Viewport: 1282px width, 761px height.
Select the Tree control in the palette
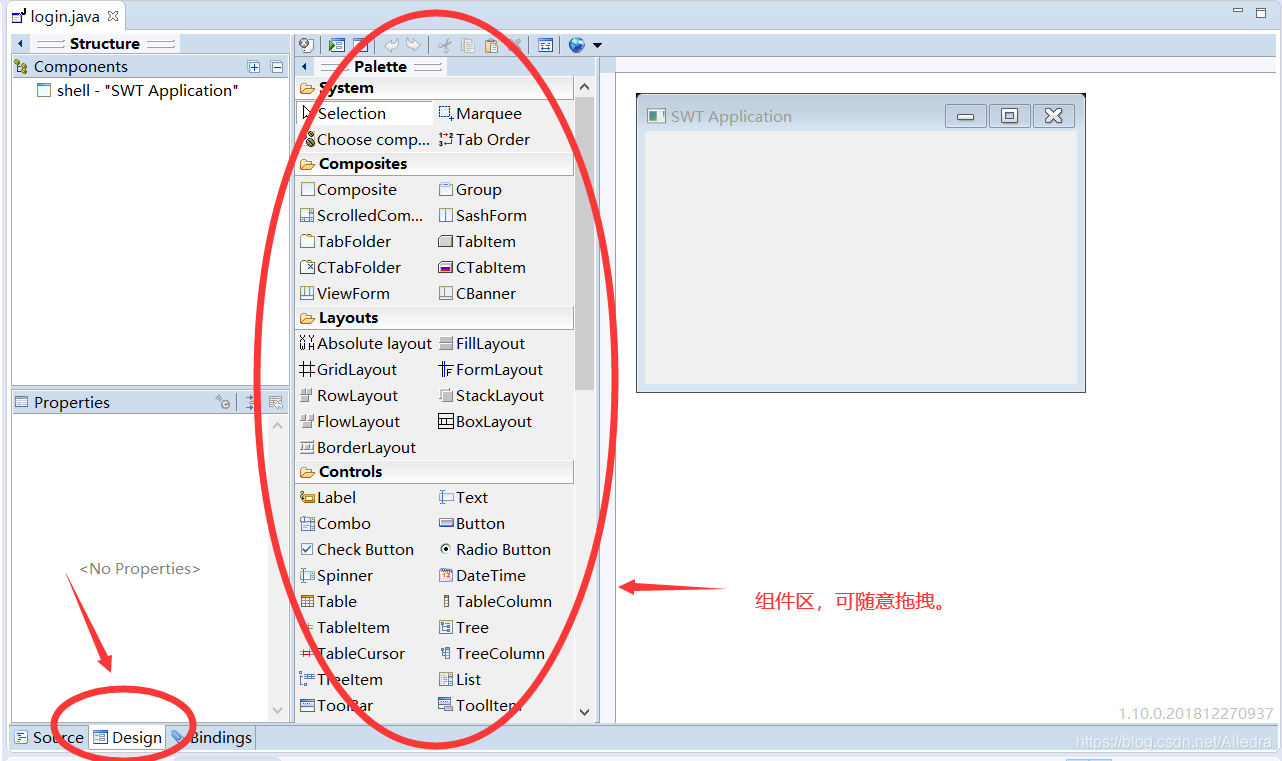pos(470,627)
